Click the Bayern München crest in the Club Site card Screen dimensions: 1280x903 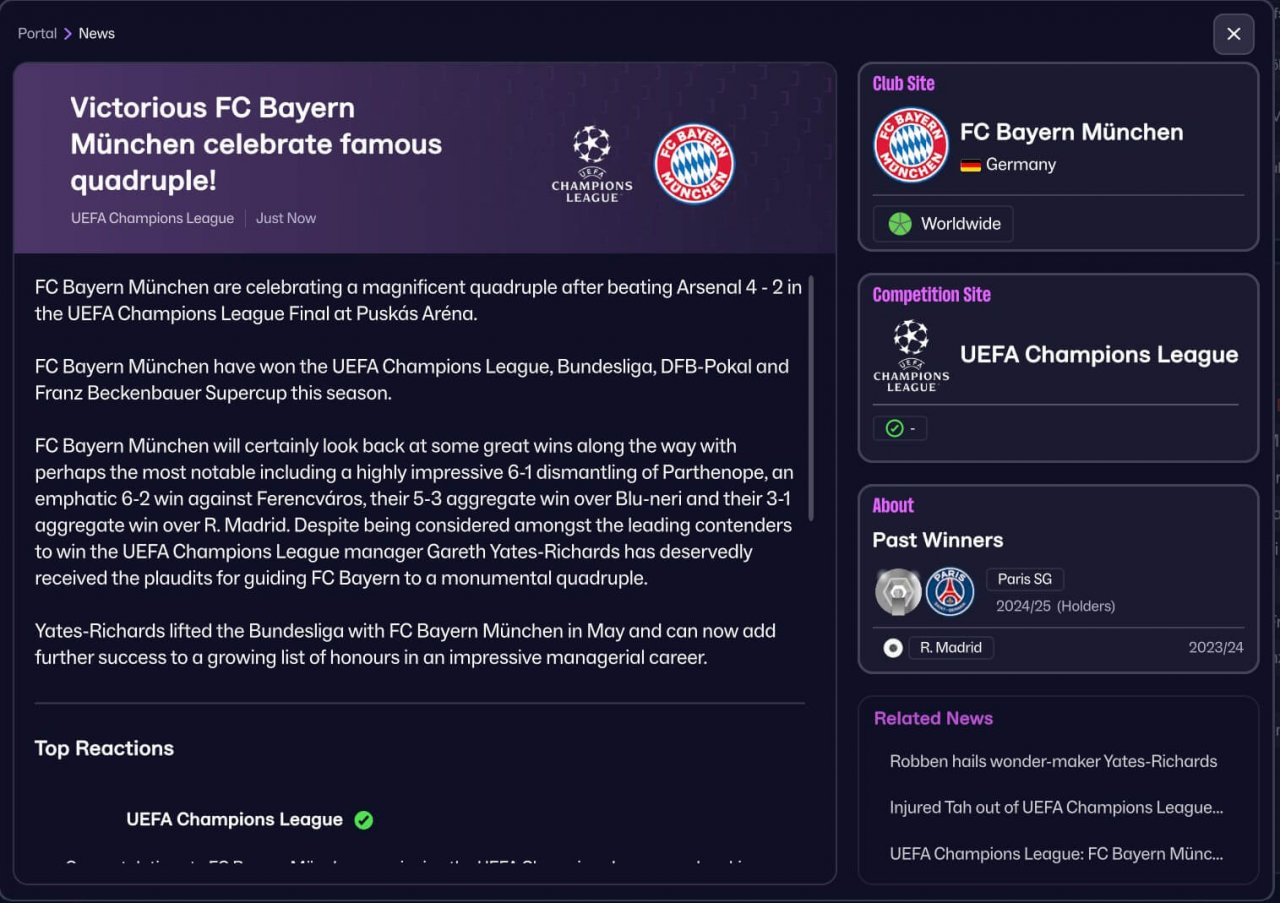911,145
